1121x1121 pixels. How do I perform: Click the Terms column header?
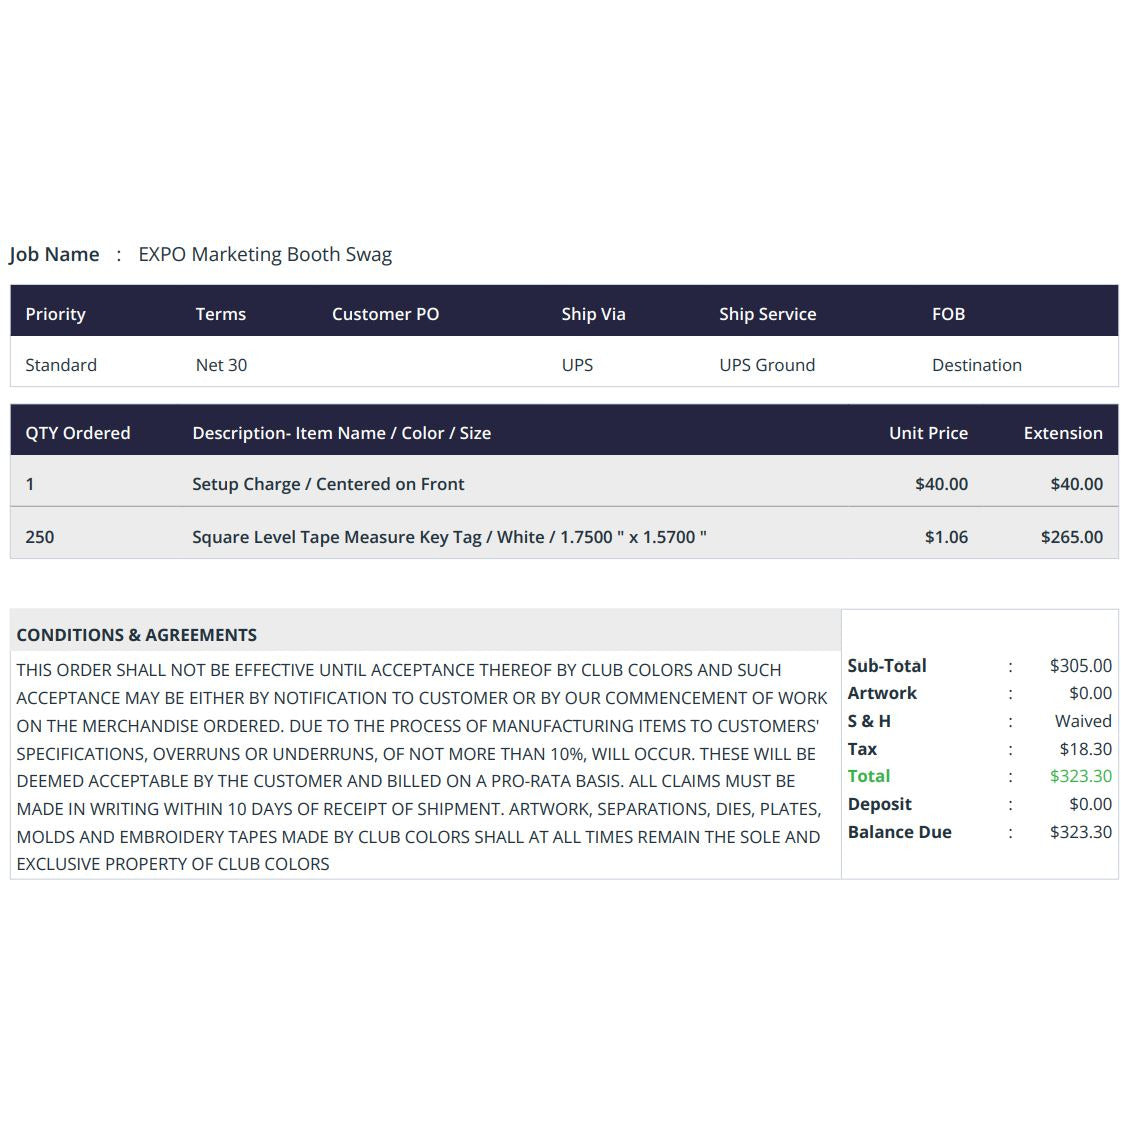(x=220, y=314)
